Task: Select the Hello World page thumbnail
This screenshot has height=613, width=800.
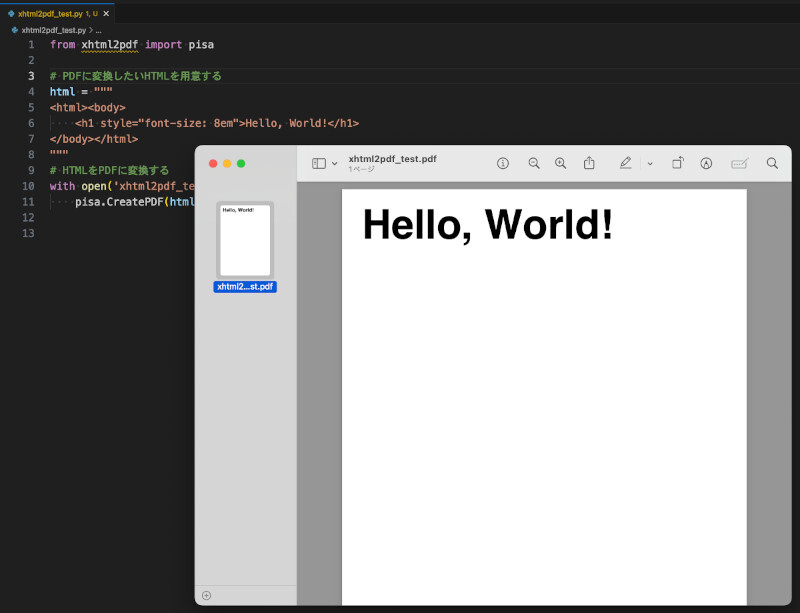Action: (245, 240)
